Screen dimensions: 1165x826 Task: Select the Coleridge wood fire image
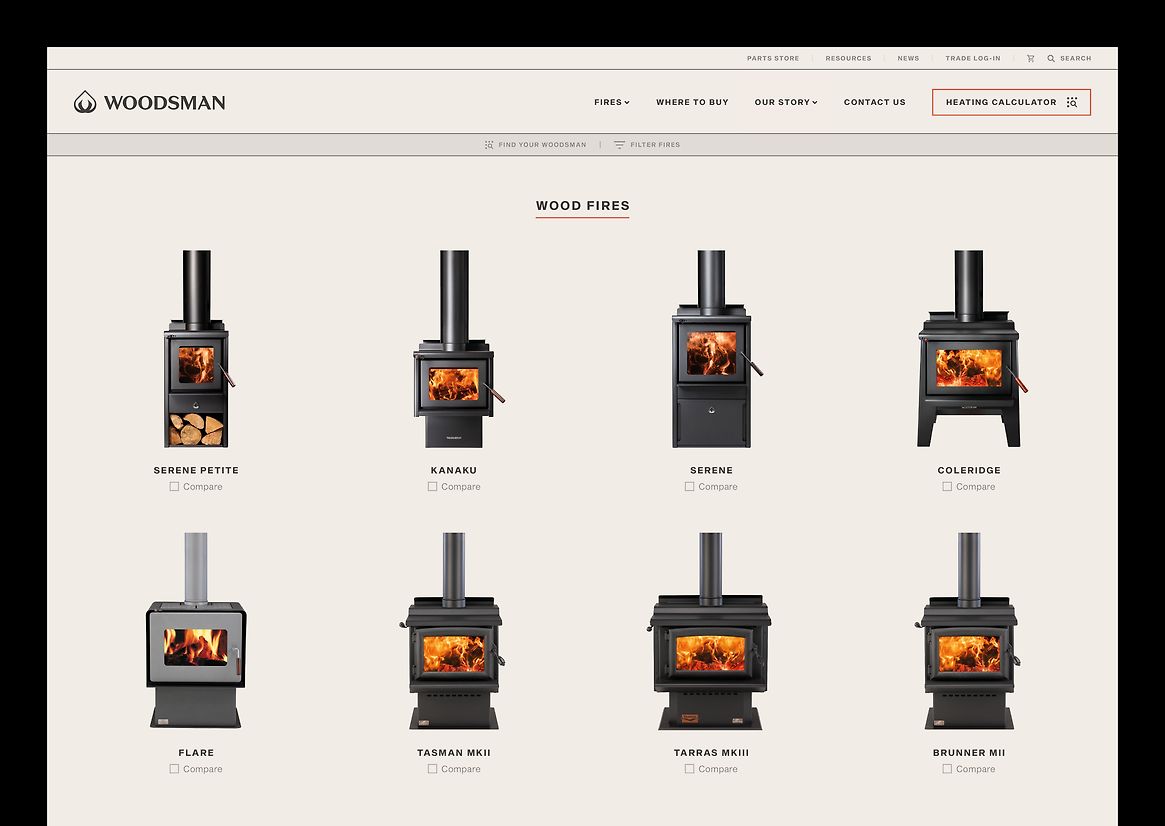968,350
